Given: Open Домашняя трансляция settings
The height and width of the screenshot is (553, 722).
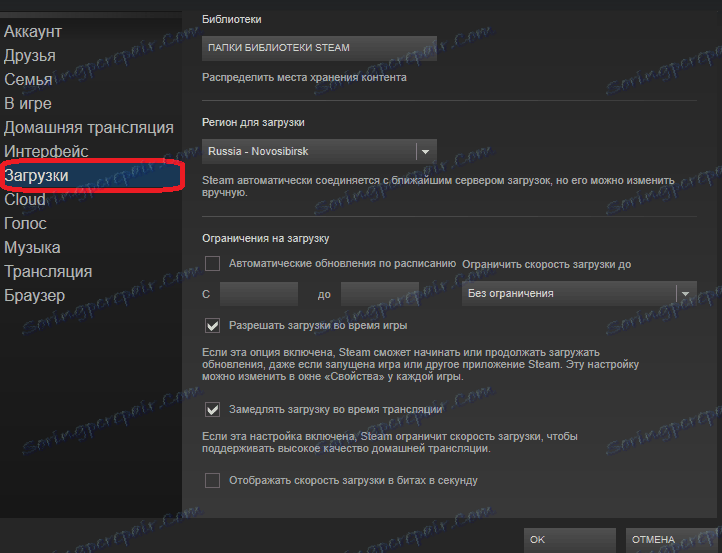Looking at the screenshot, I should tap(89, 128).
